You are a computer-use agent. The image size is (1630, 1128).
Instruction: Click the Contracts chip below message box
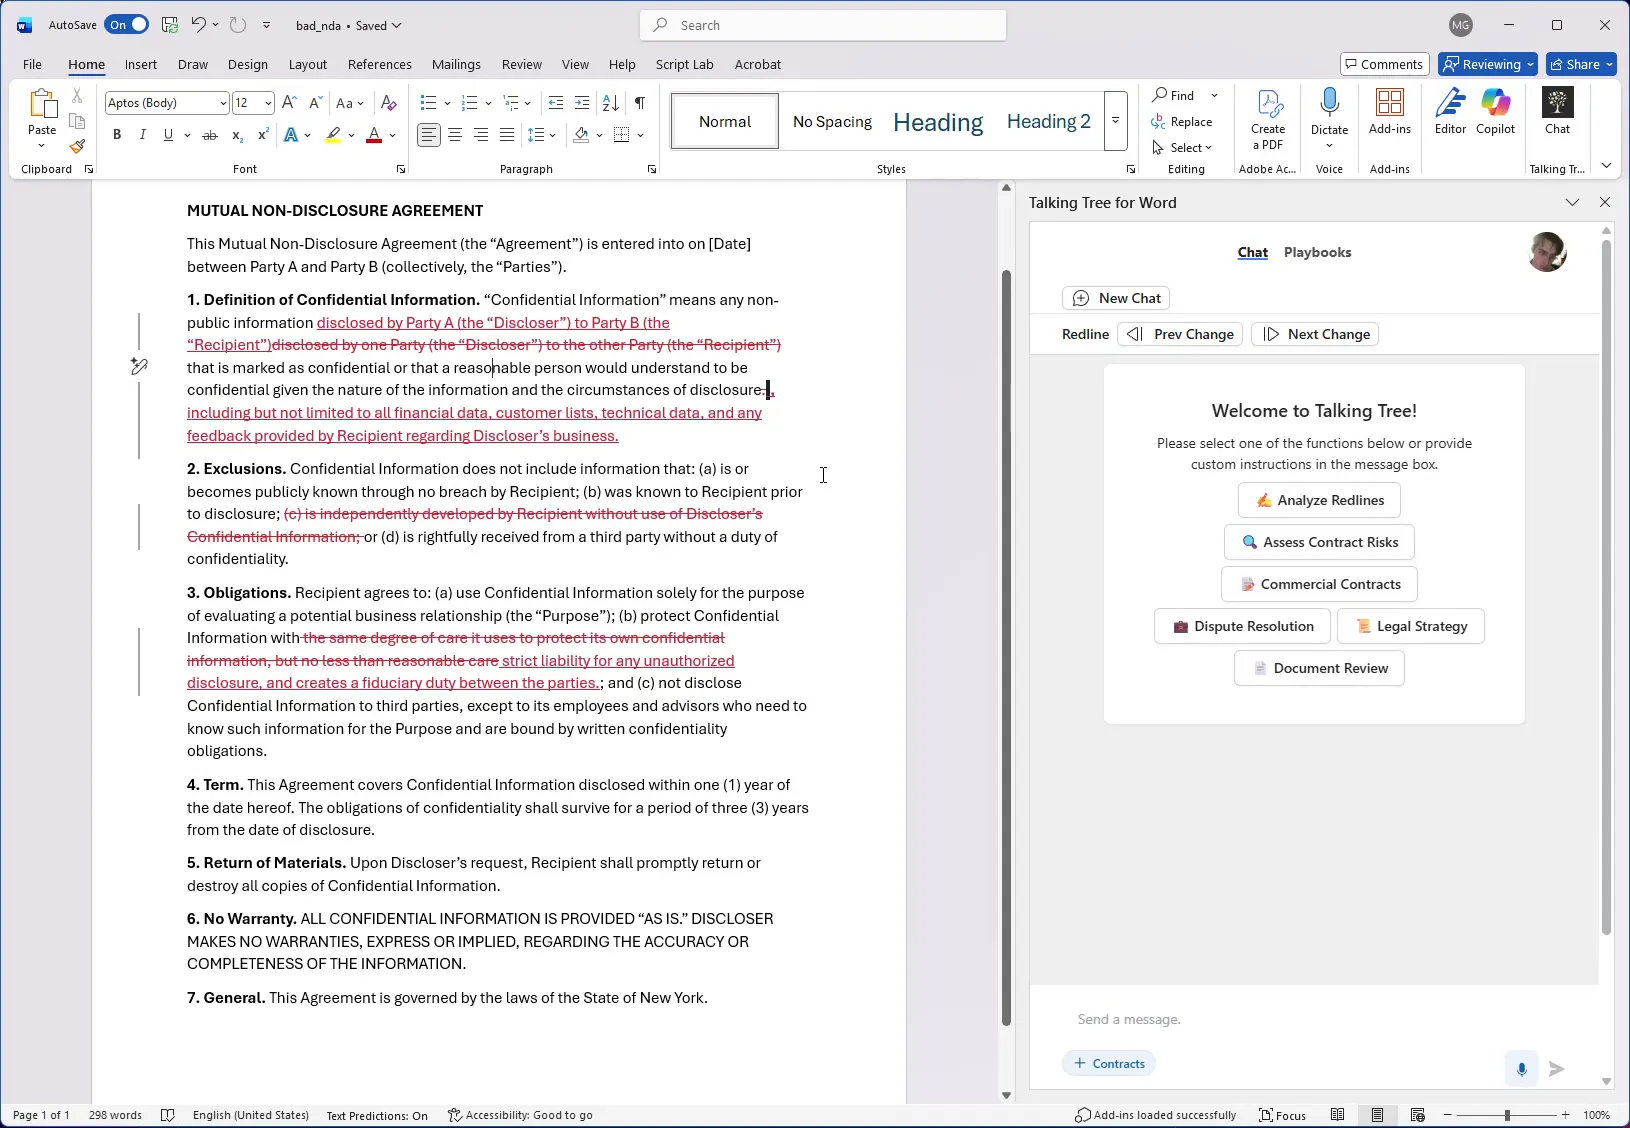click(x=1109, y=1063)
